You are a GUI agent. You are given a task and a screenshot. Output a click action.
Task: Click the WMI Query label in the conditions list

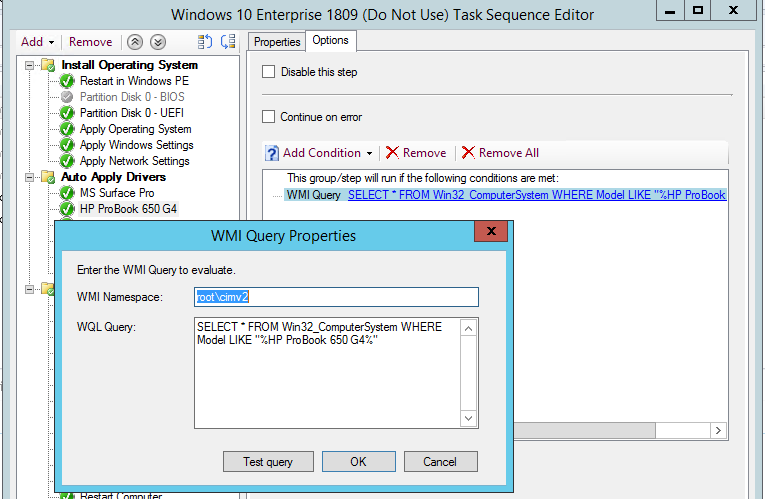313,195
